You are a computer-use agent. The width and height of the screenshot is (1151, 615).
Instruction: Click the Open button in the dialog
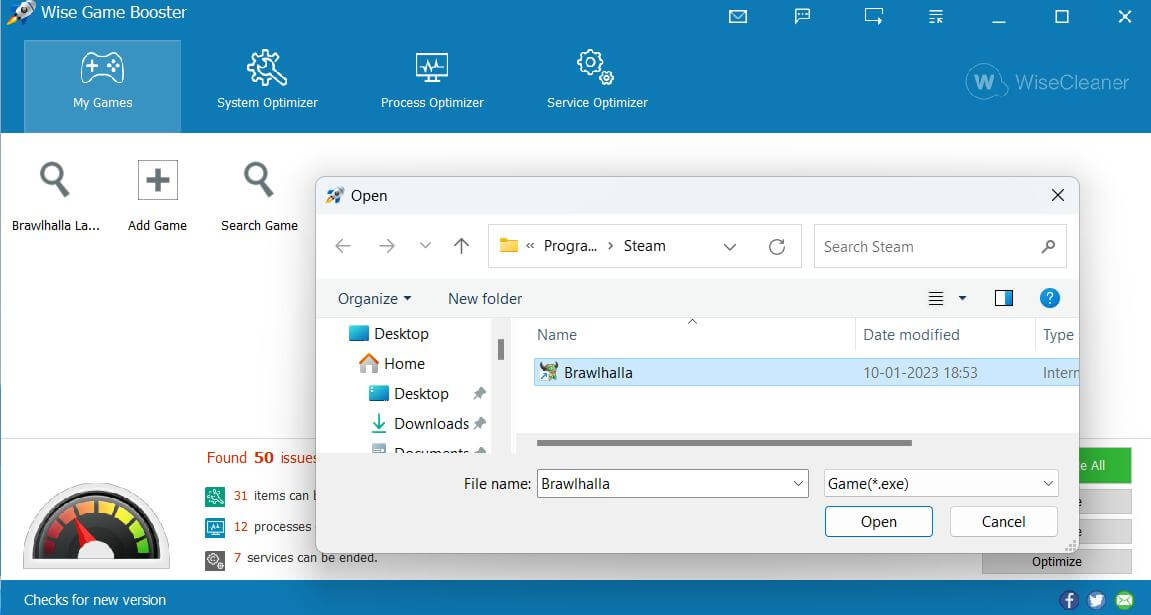pyautogui.click(x=879, y=522)
